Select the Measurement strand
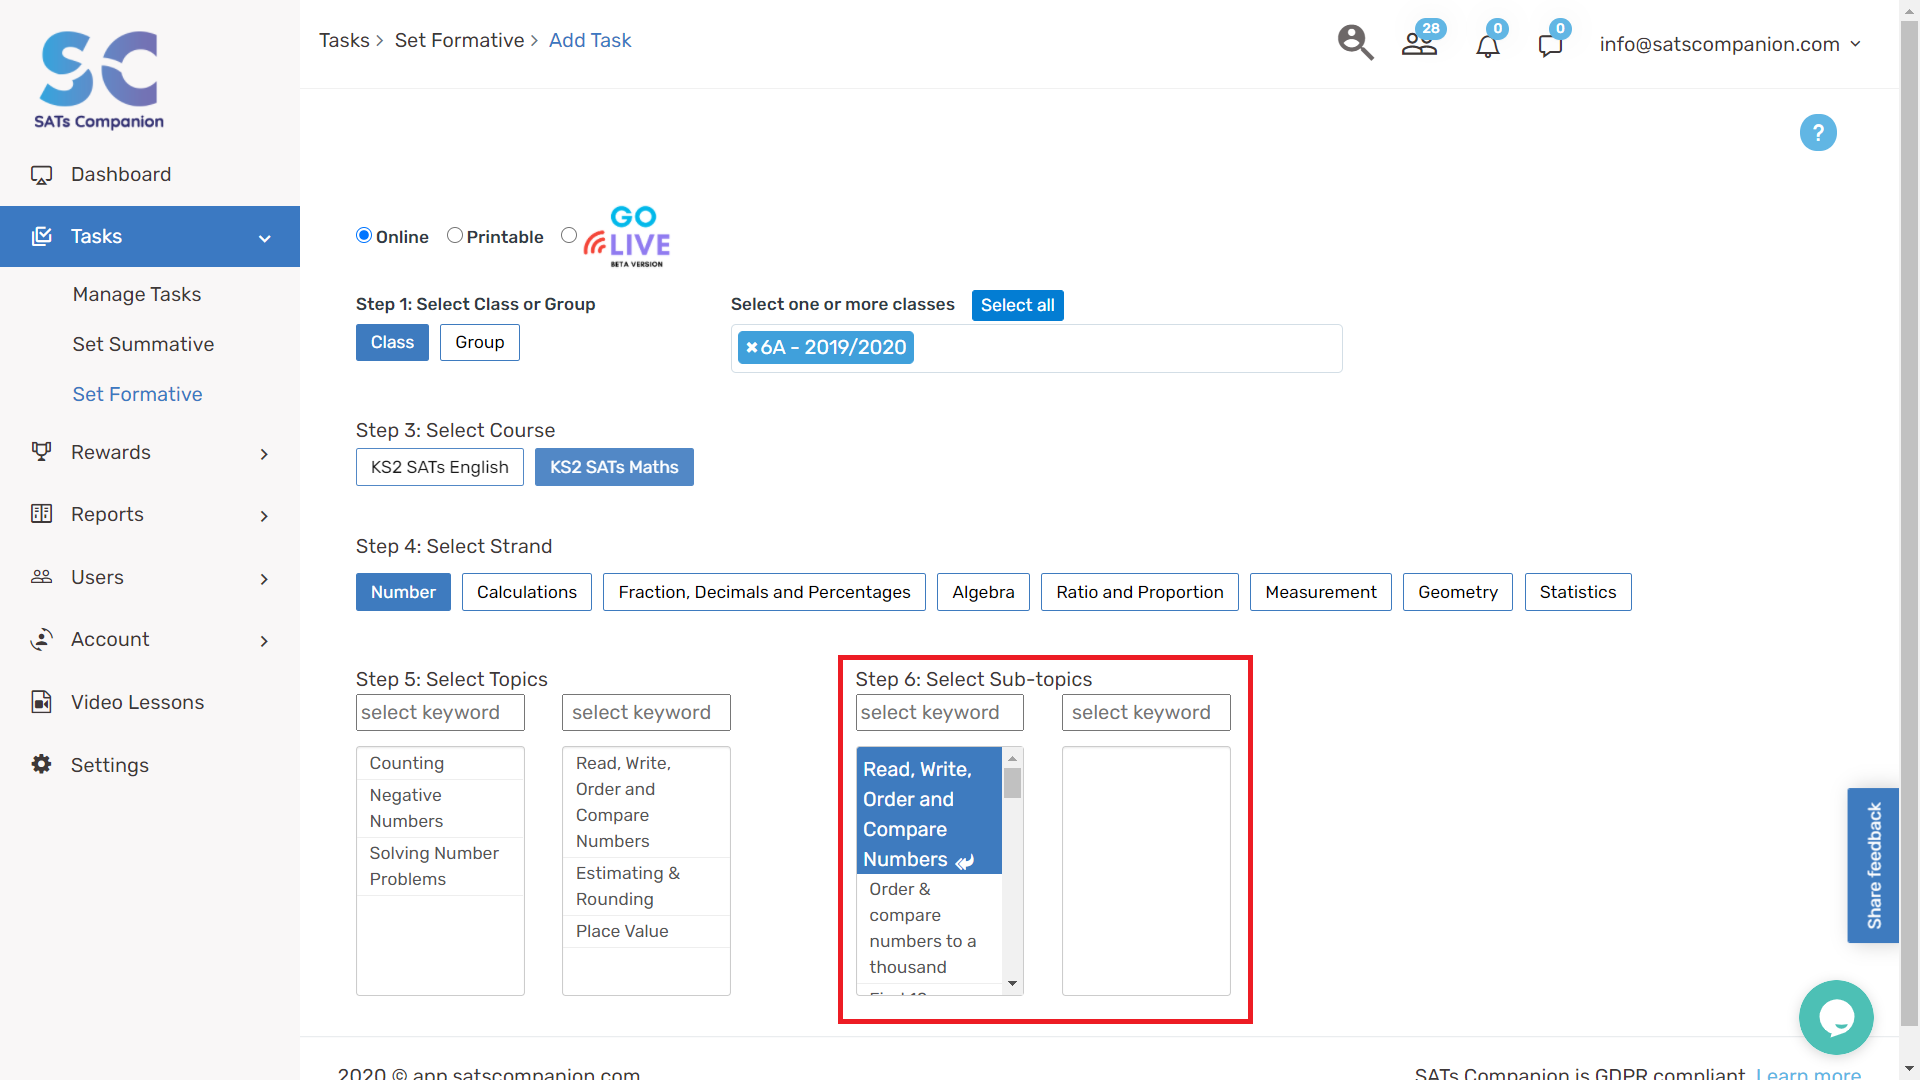 1321,592
